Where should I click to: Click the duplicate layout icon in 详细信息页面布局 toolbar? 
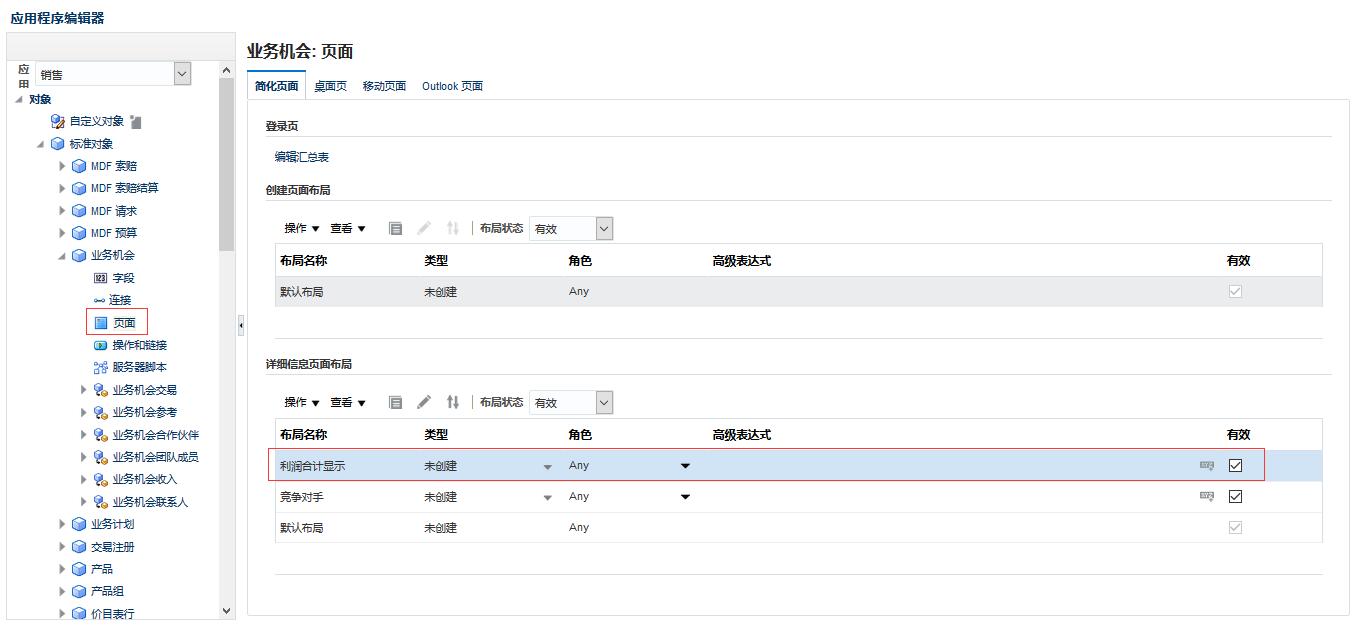click(x=396, y=402)
